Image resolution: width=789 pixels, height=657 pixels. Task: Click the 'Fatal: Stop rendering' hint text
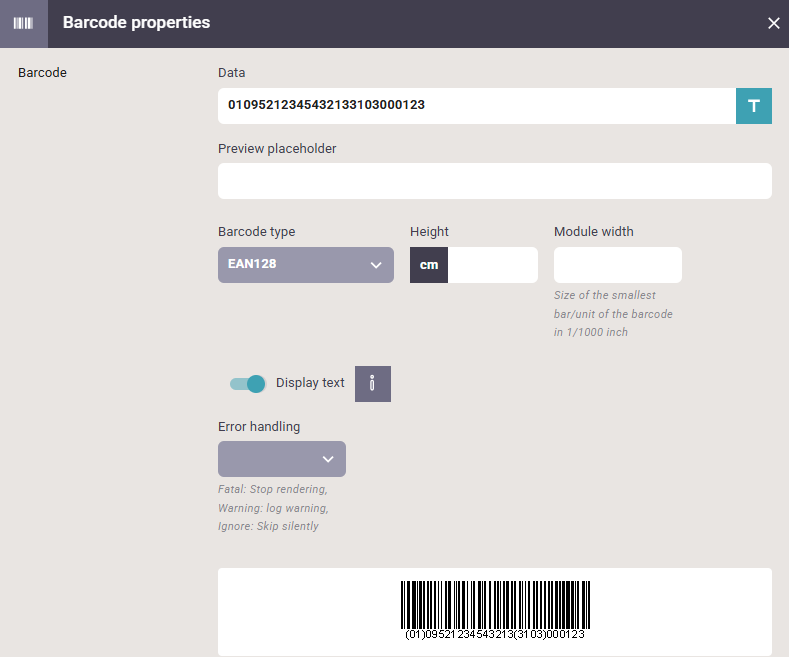point(272,489)
